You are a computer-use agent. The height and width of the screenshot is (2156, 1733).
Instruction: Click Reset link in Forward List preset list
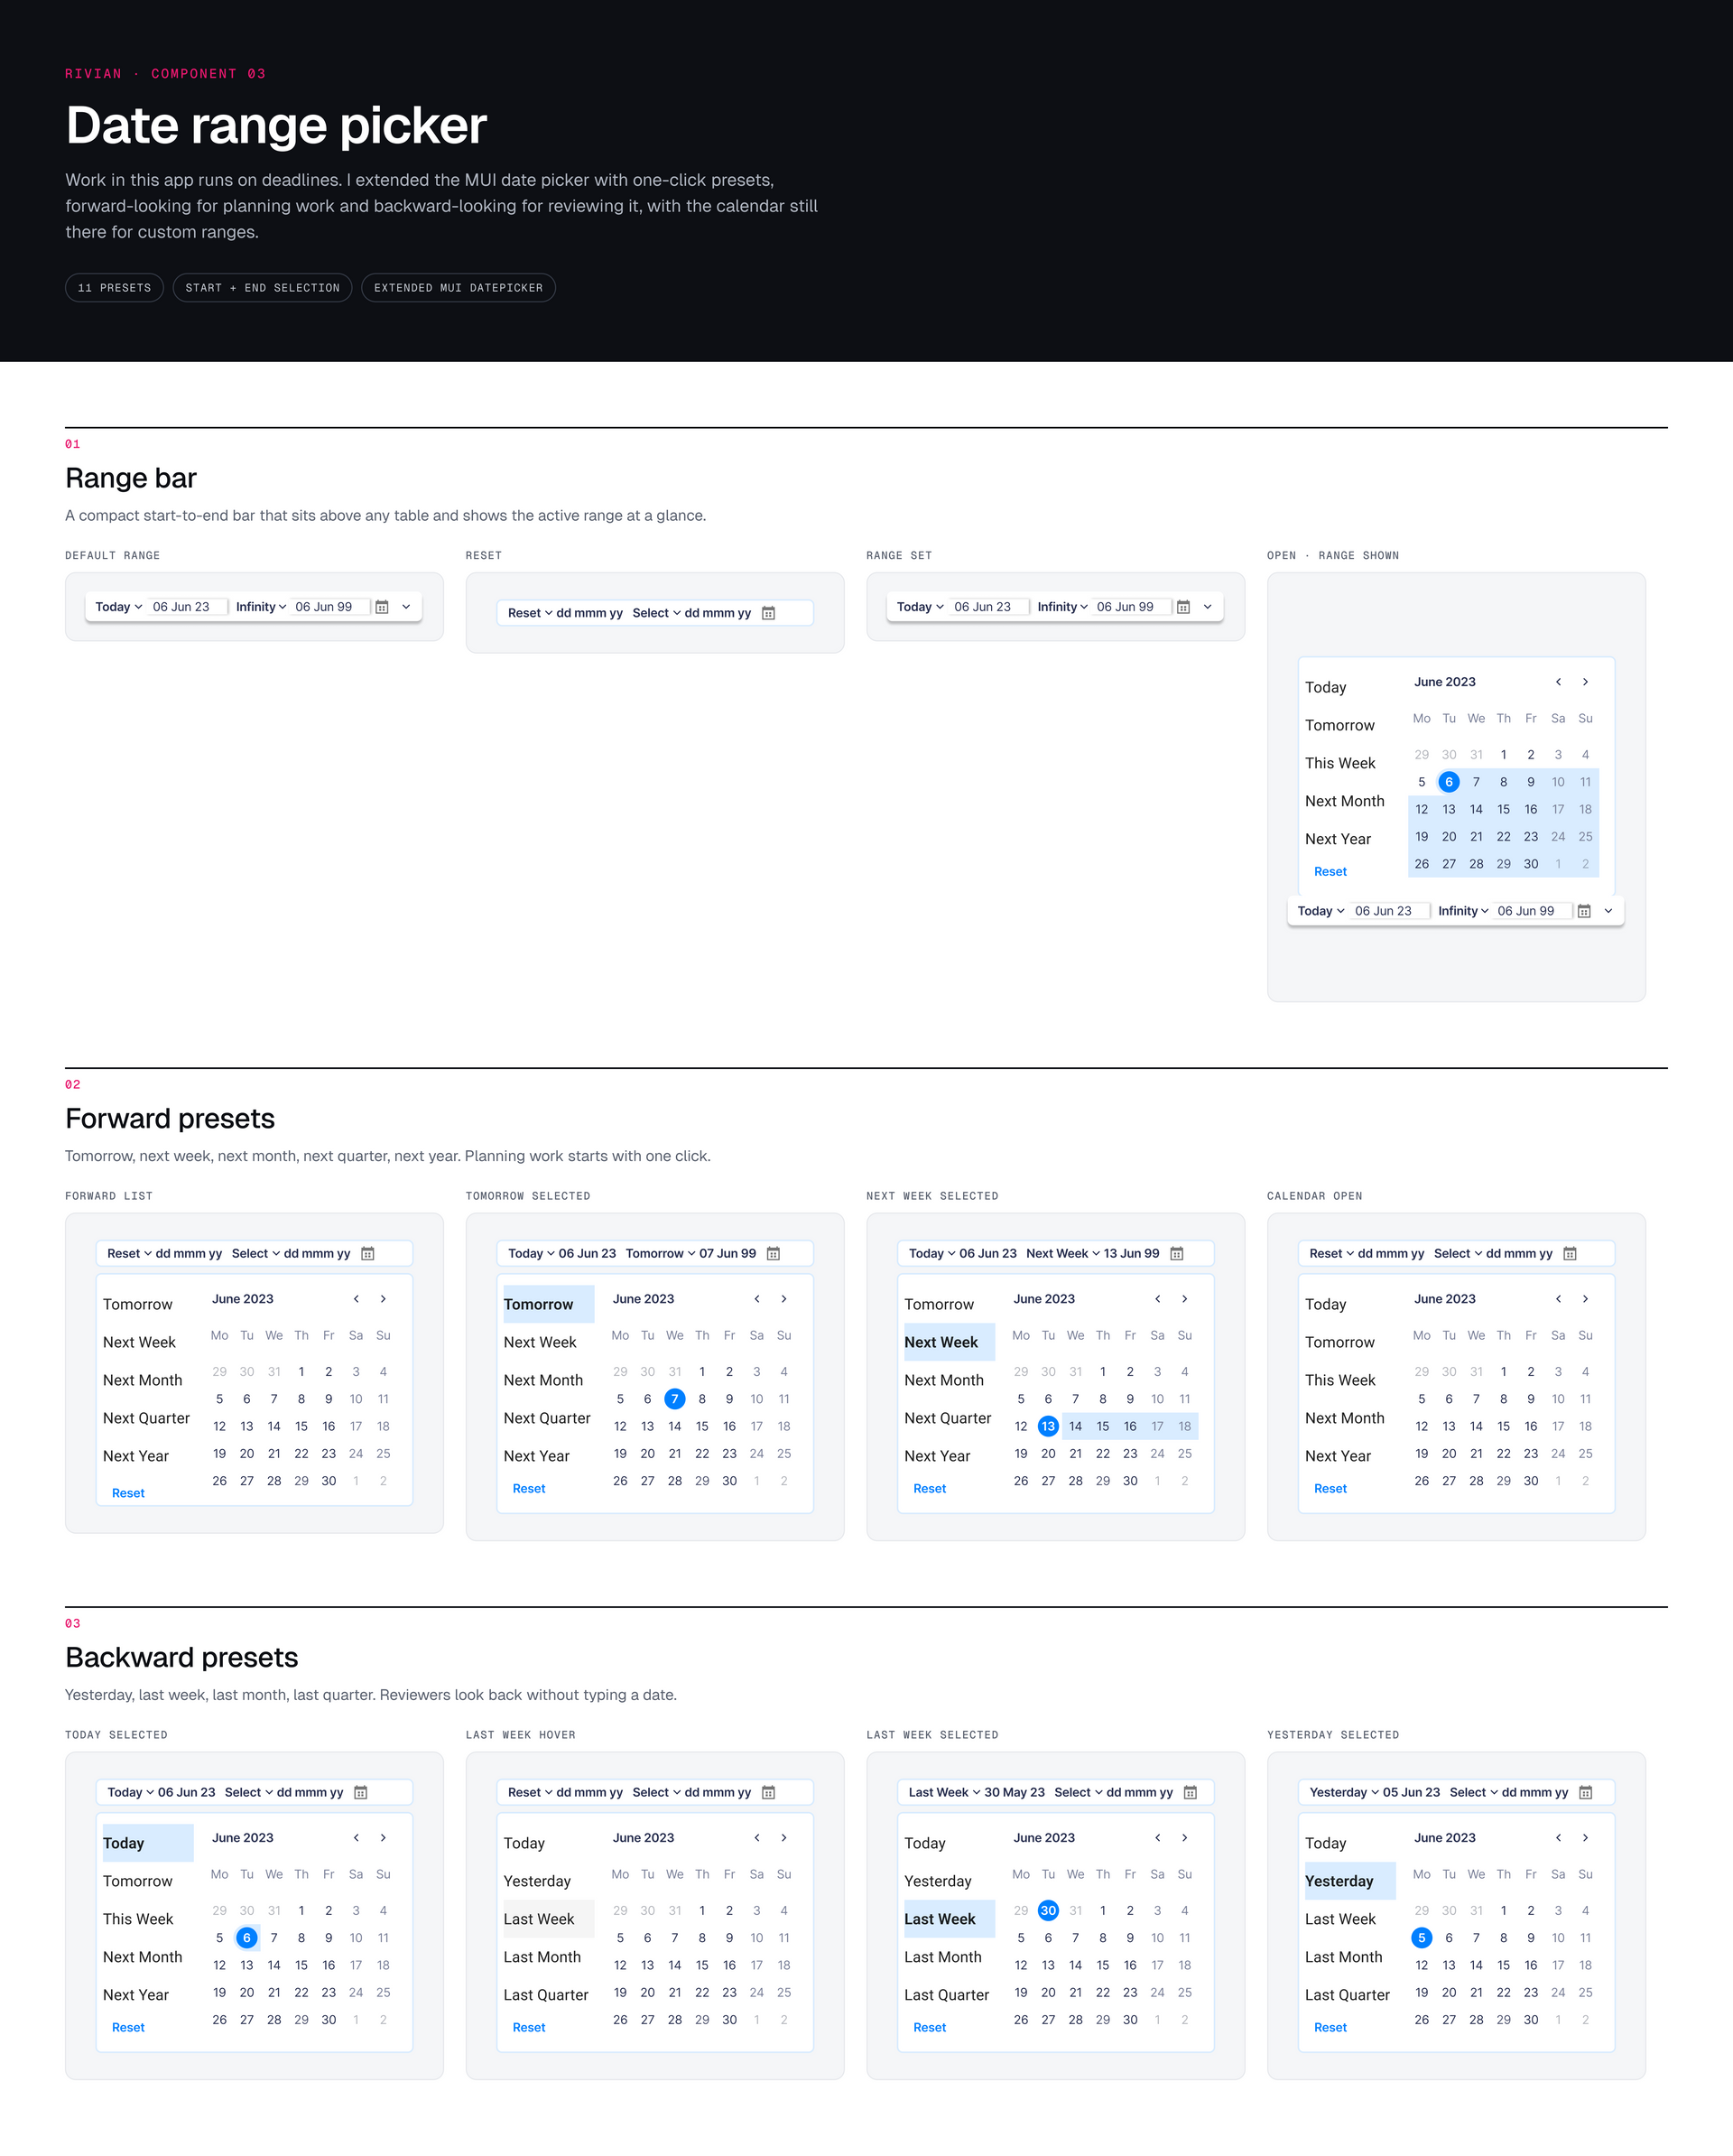click(x=128, y=1493)
